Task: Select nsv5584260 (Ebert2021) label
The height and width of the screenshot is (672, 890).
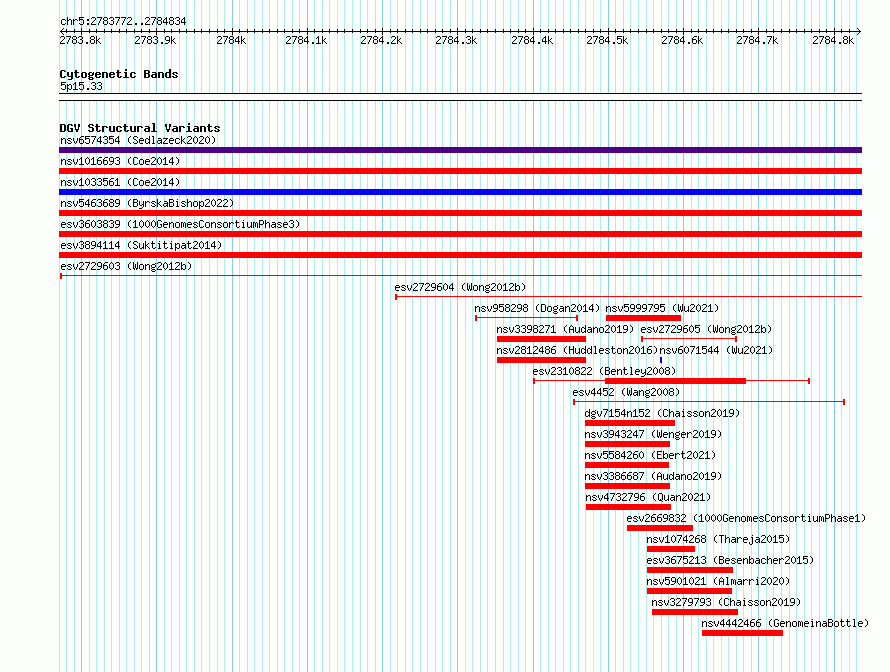Action: pyautogui.click(x=650, y=455)
